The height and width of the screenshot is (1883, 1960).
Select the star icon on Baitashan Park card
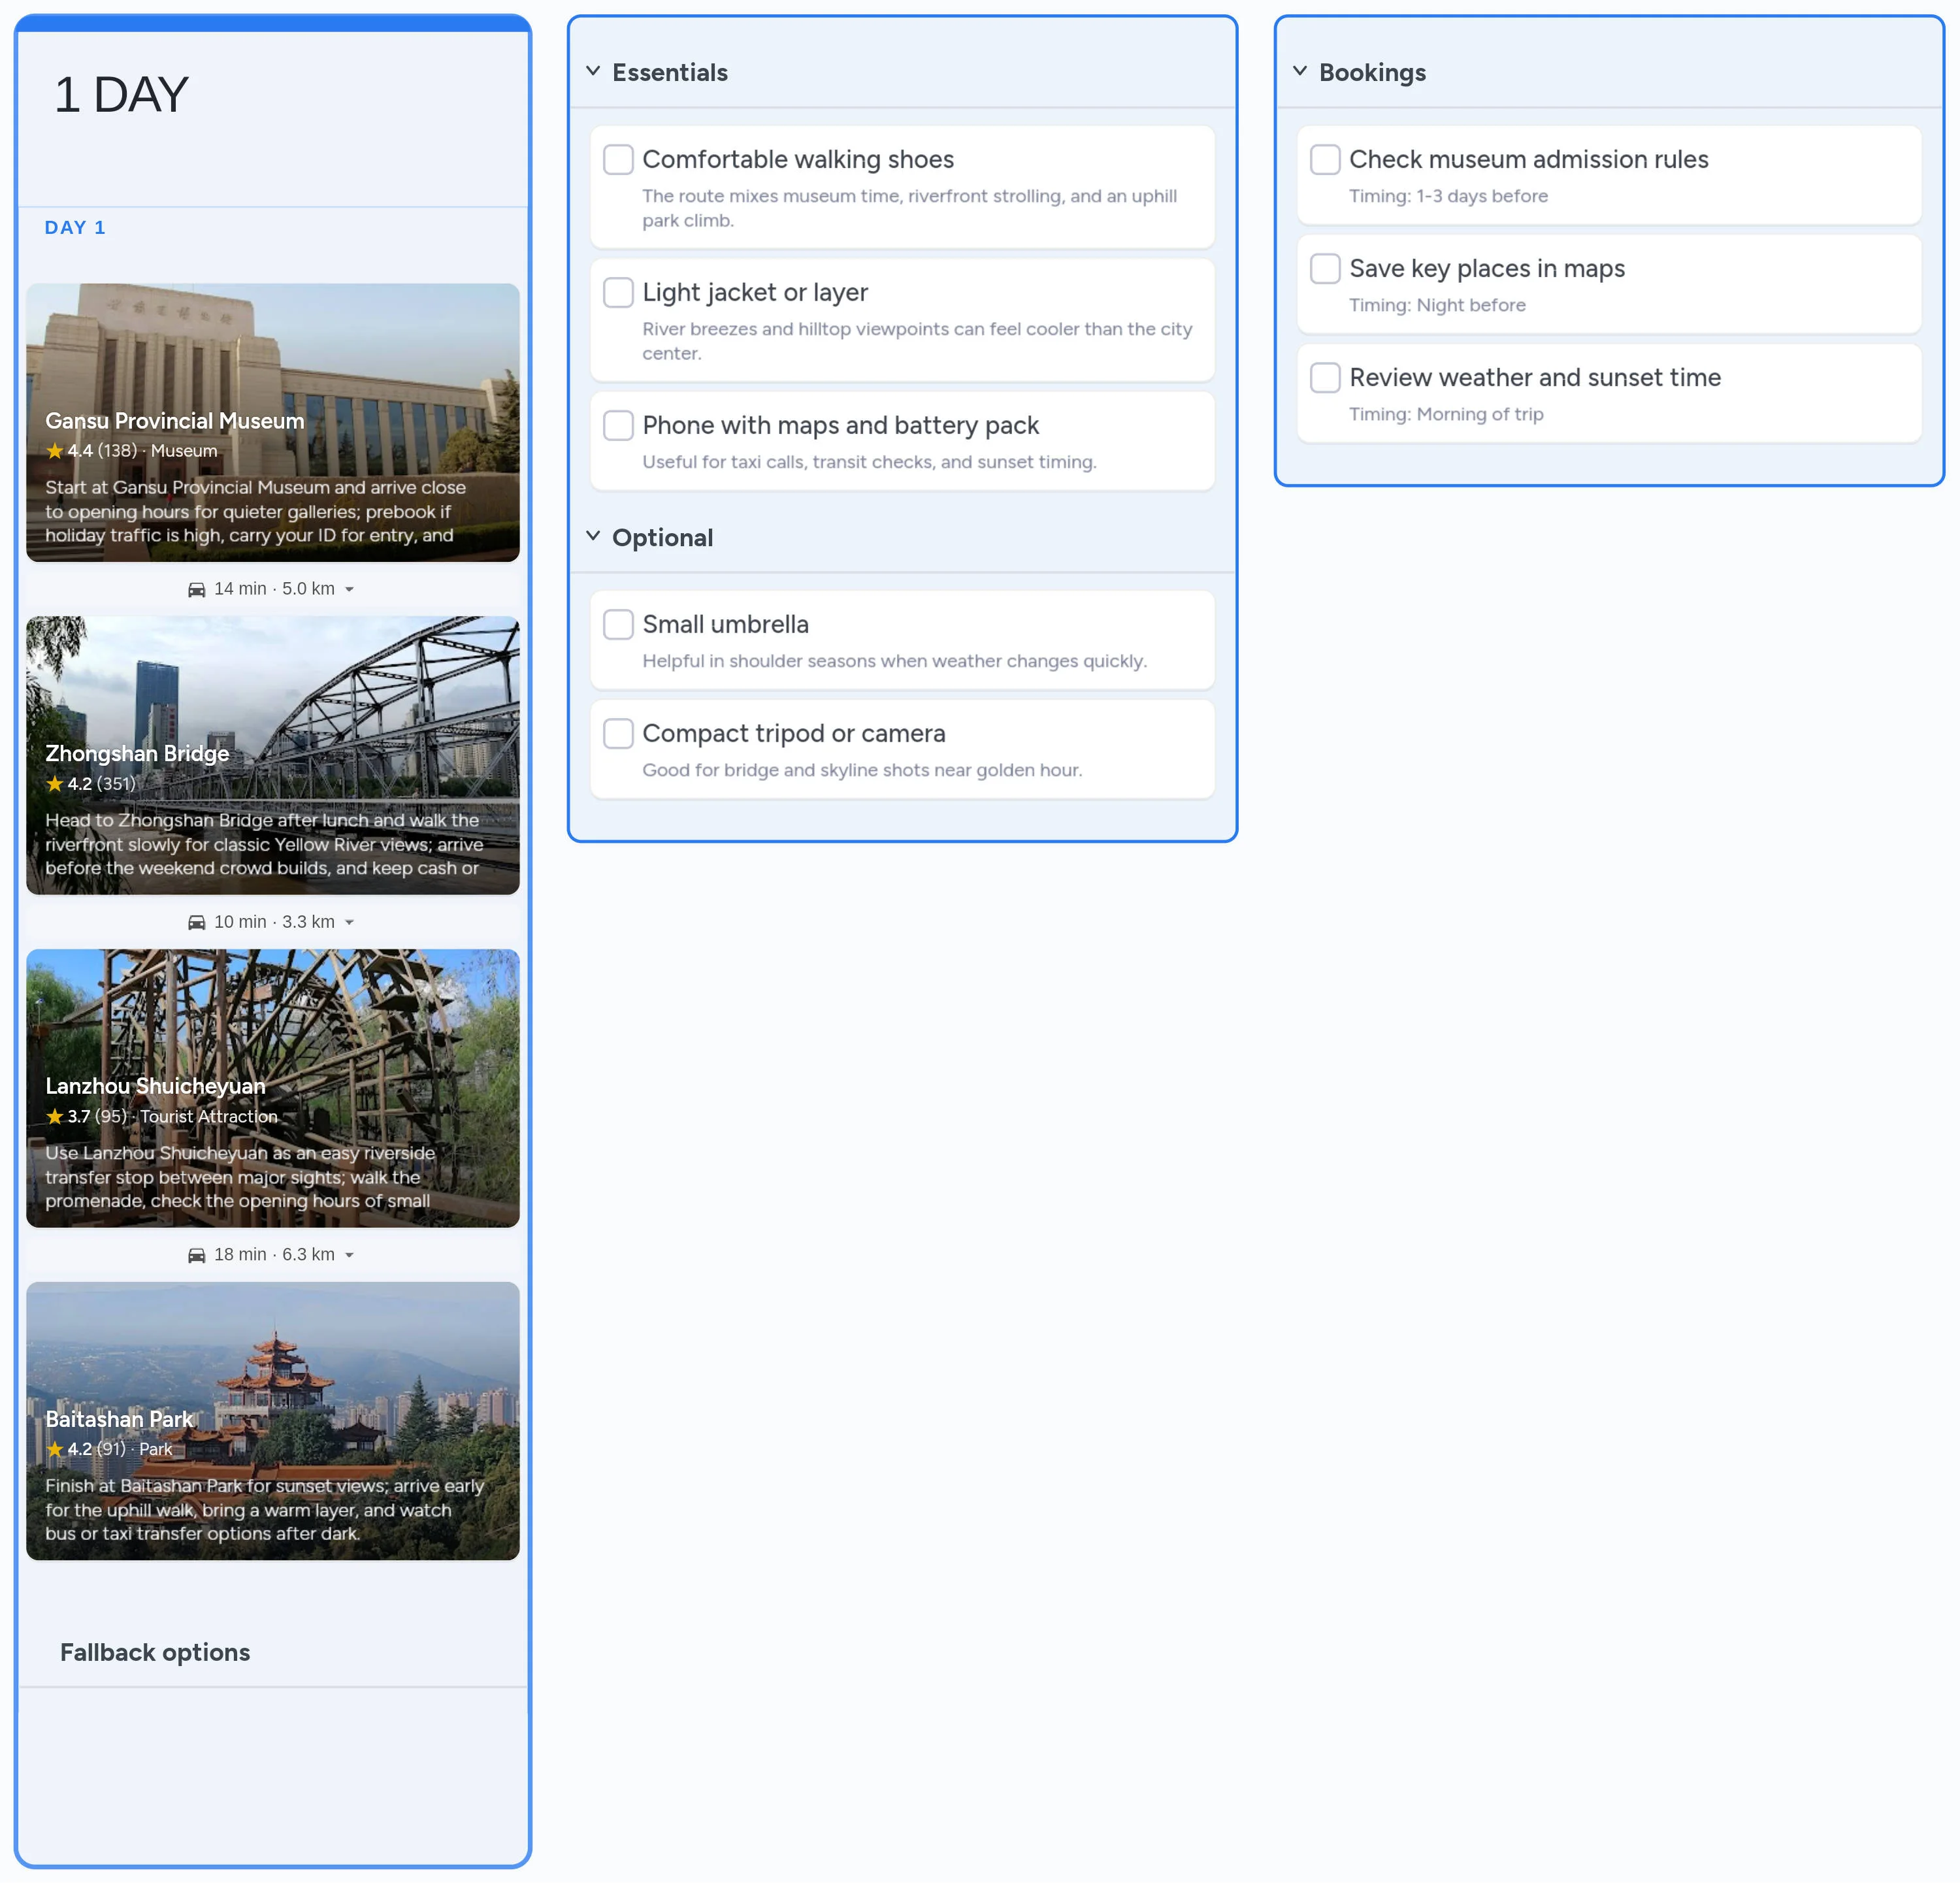tap(55, 1449)
